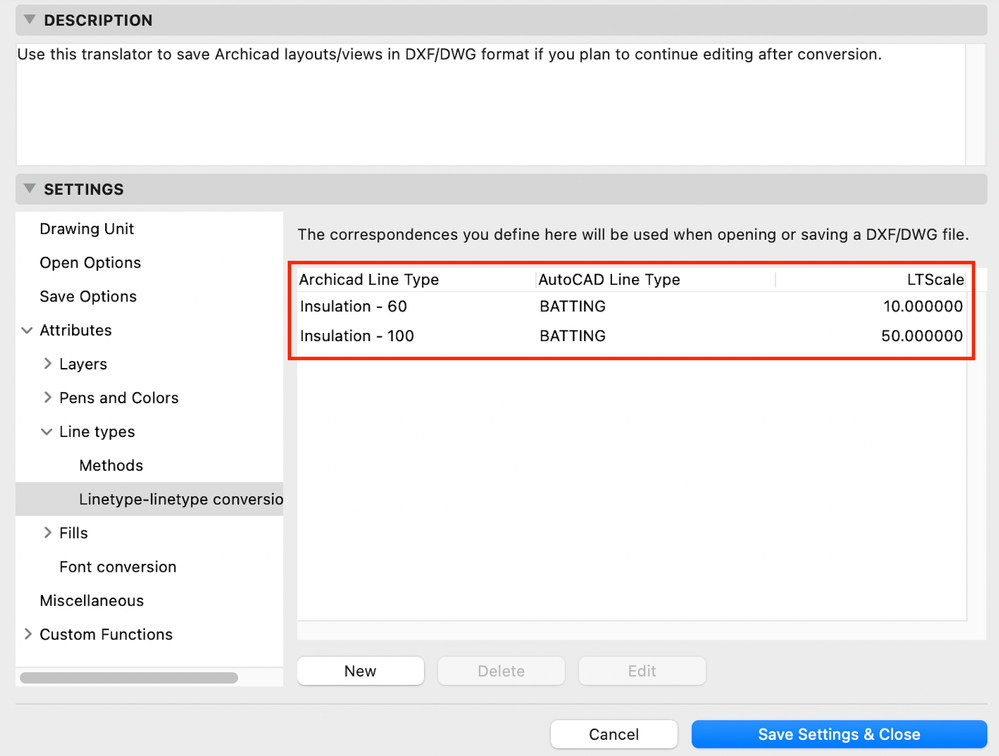
Task: Click the settings tree horizontal scrollbar
Action: point(129,678)
